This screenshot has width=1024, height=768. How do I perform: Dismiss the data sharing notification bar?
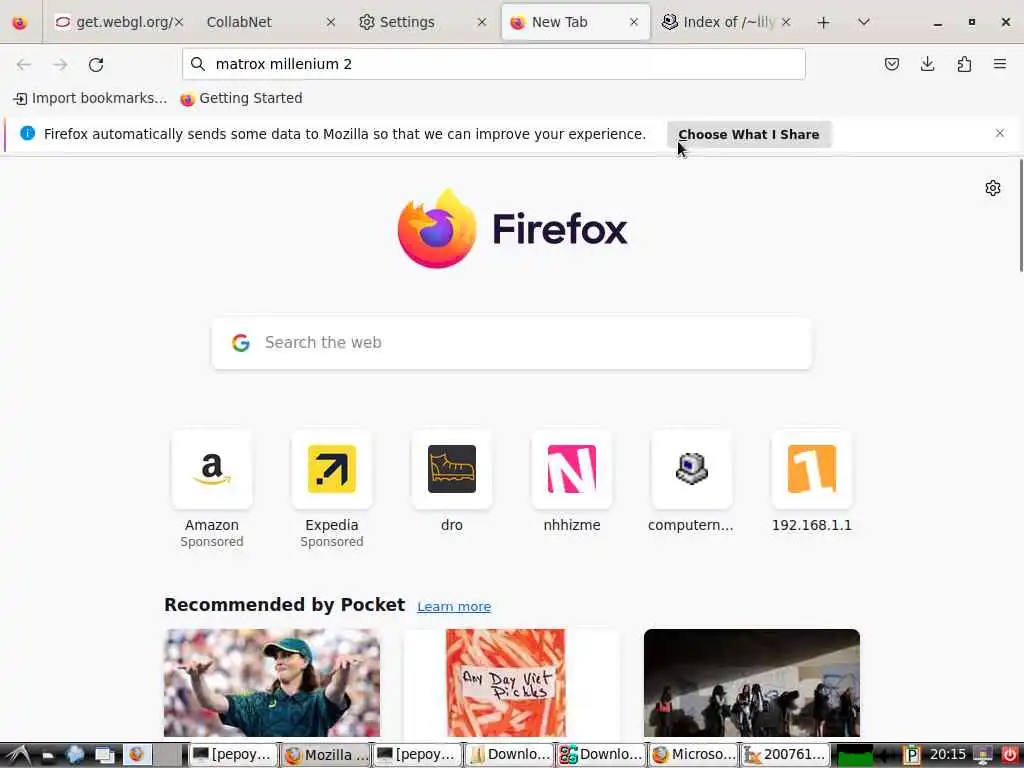coord(1000,133)
